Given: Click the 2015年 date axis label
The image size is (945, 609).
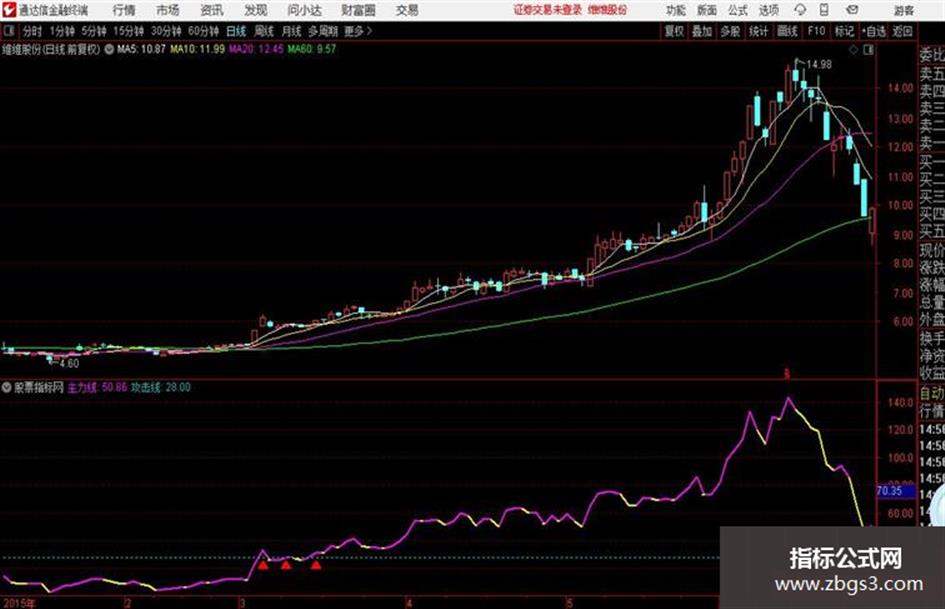Looking at the screenshot, I should pos(19,603).
